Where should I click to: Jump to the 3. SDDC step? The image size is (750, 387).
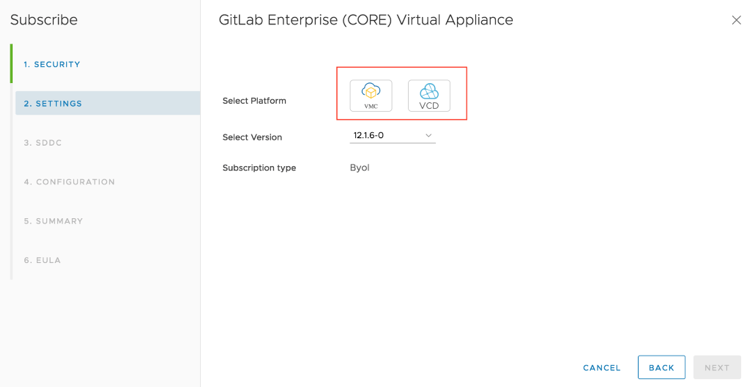43,143
